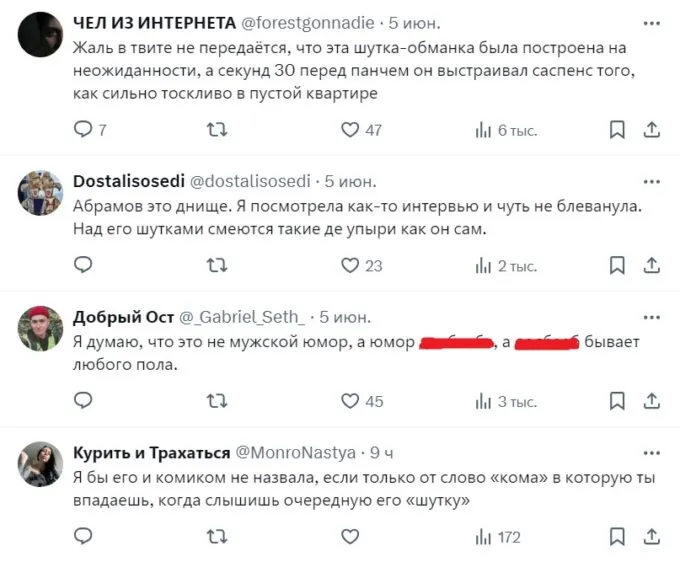Retweet Добрый Ост's post

(x=216, y=401)
